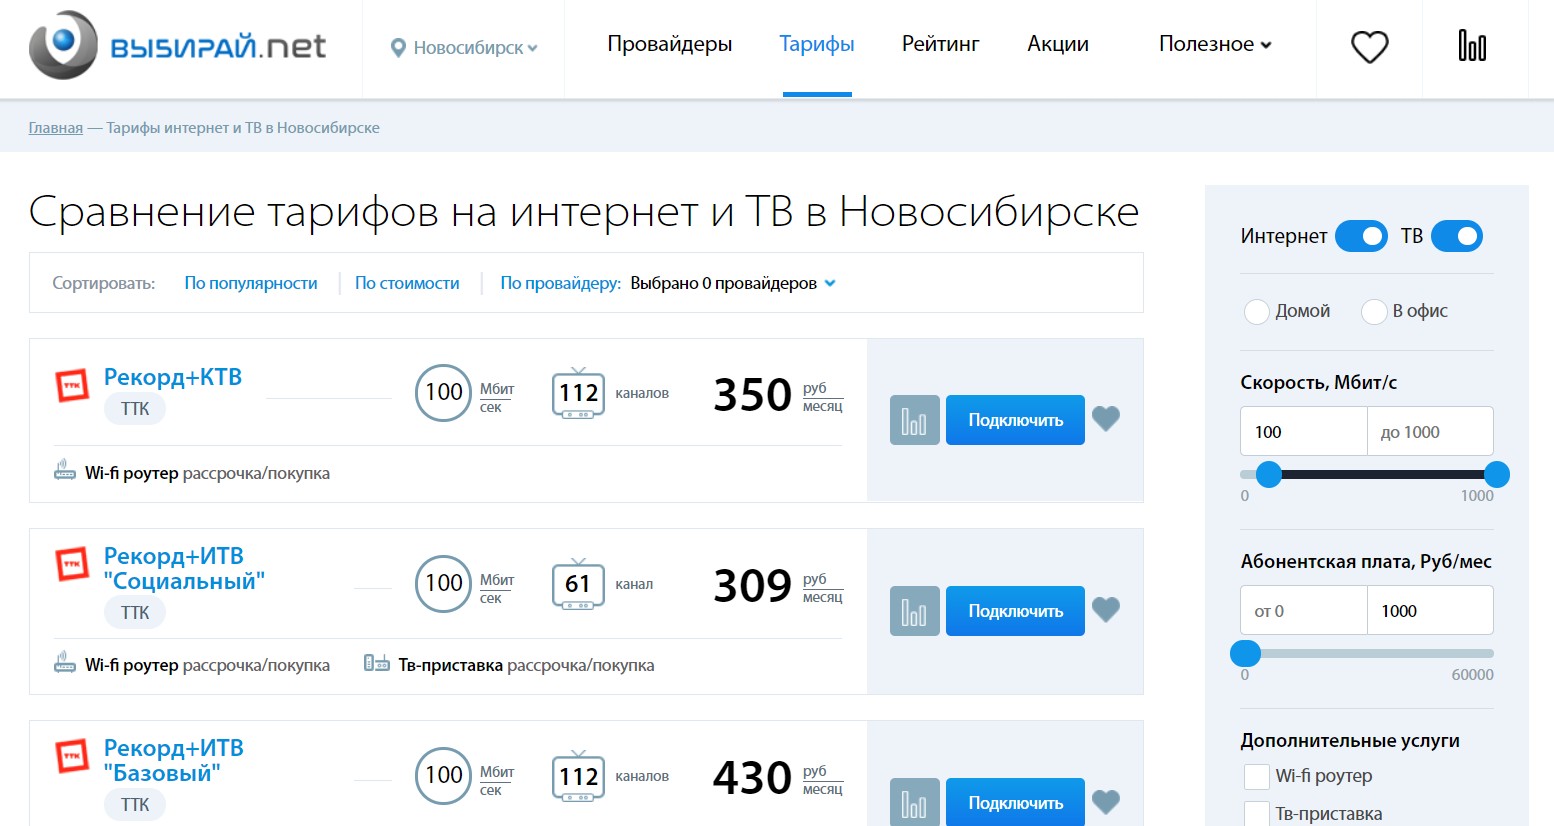The image size is (1554, 826).
Task: Open the Рекорд+КТВ tariff title
Action: 173,377
